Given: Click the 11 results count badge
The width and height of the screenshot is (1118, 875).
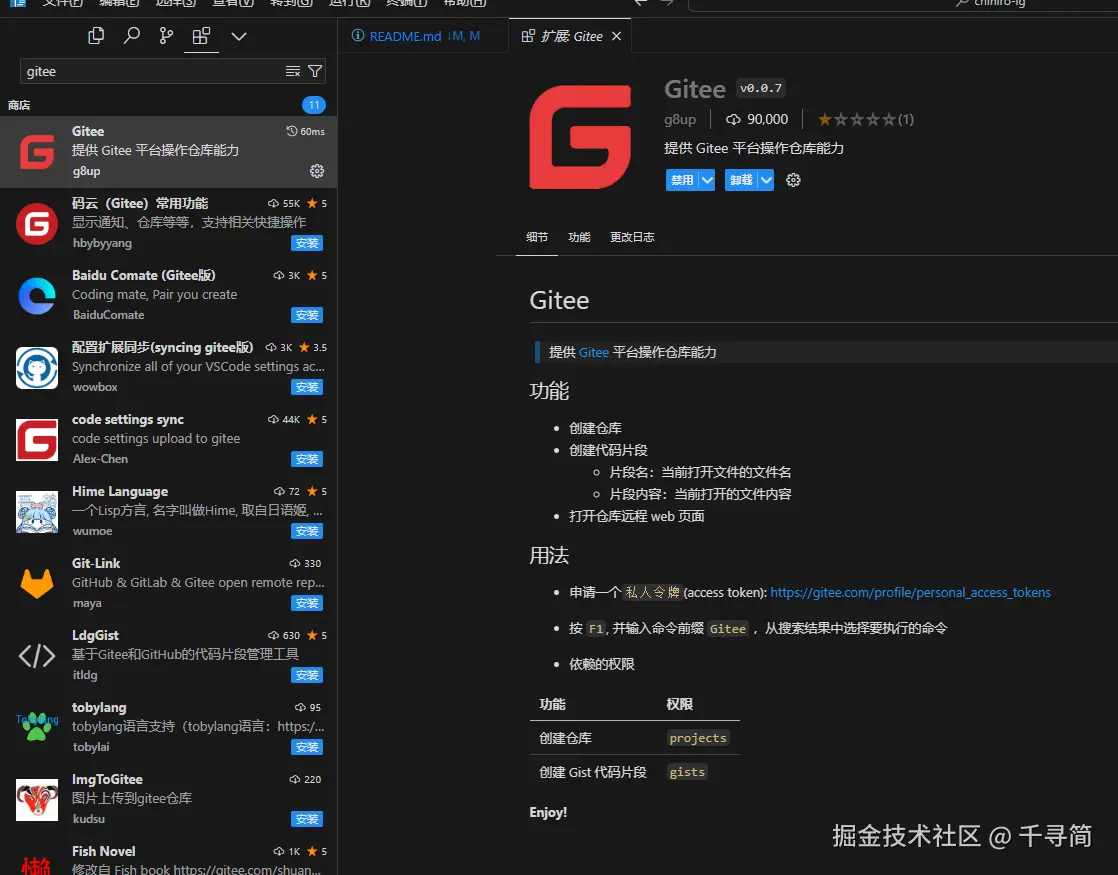Looking at the screenshot, I should [x=314, y=106].
